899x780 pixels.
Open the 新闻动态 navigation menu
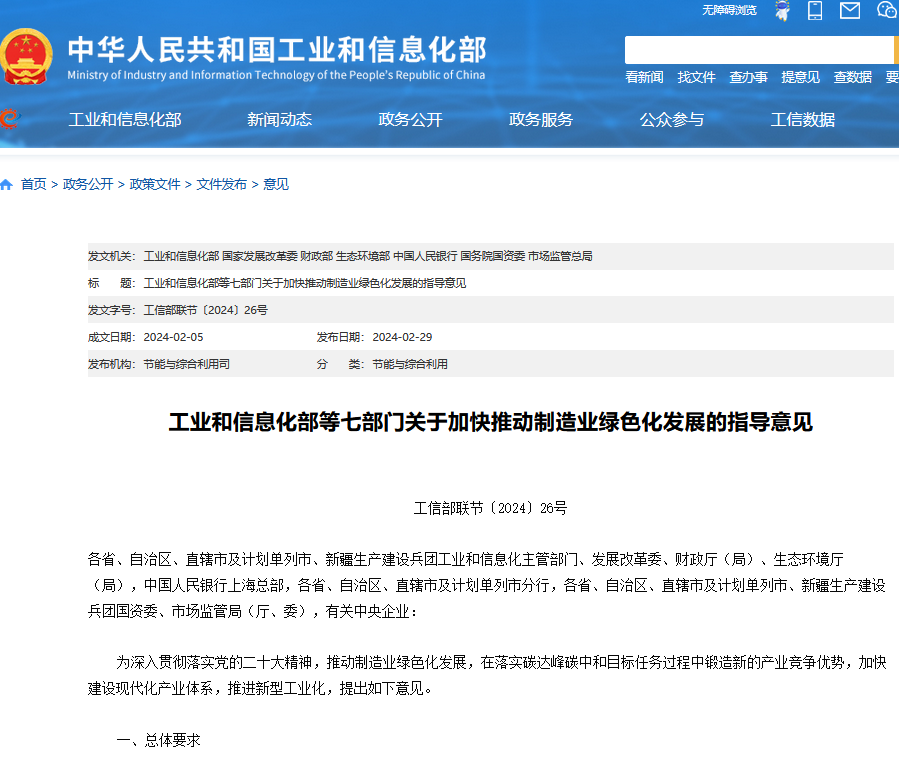[x=280, y=120]
